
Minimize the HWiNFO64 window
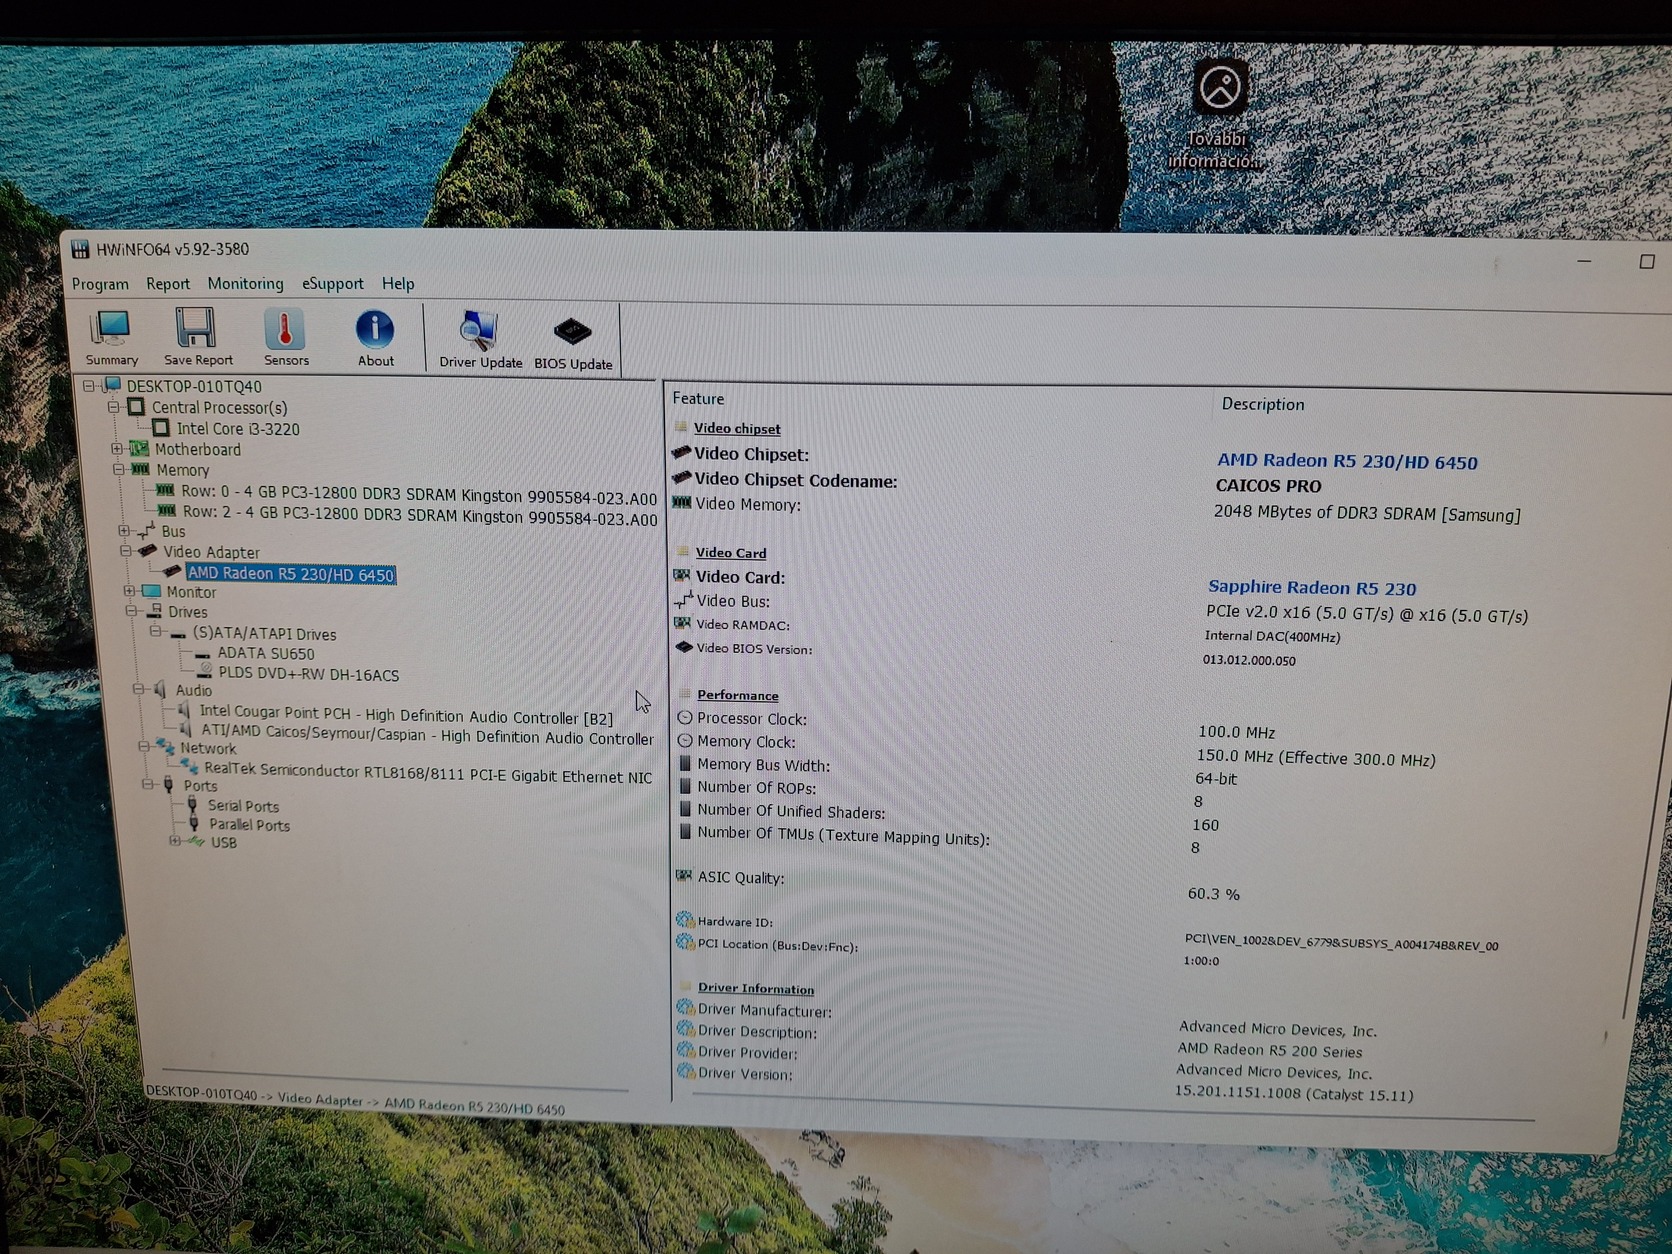tap(1584, 261)
